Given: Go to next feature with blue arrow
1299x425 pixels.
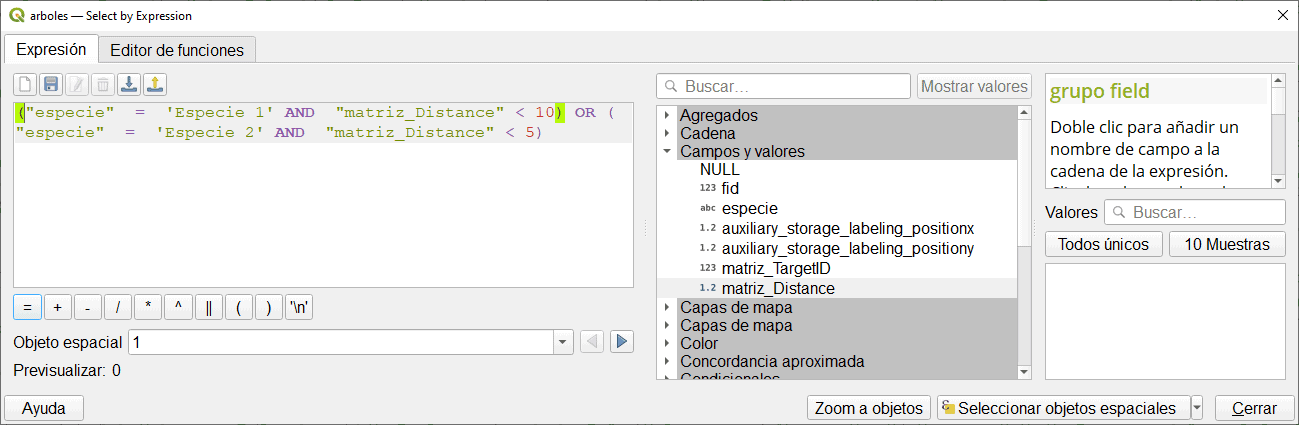Looking at the screenshot, I should 622,342.
